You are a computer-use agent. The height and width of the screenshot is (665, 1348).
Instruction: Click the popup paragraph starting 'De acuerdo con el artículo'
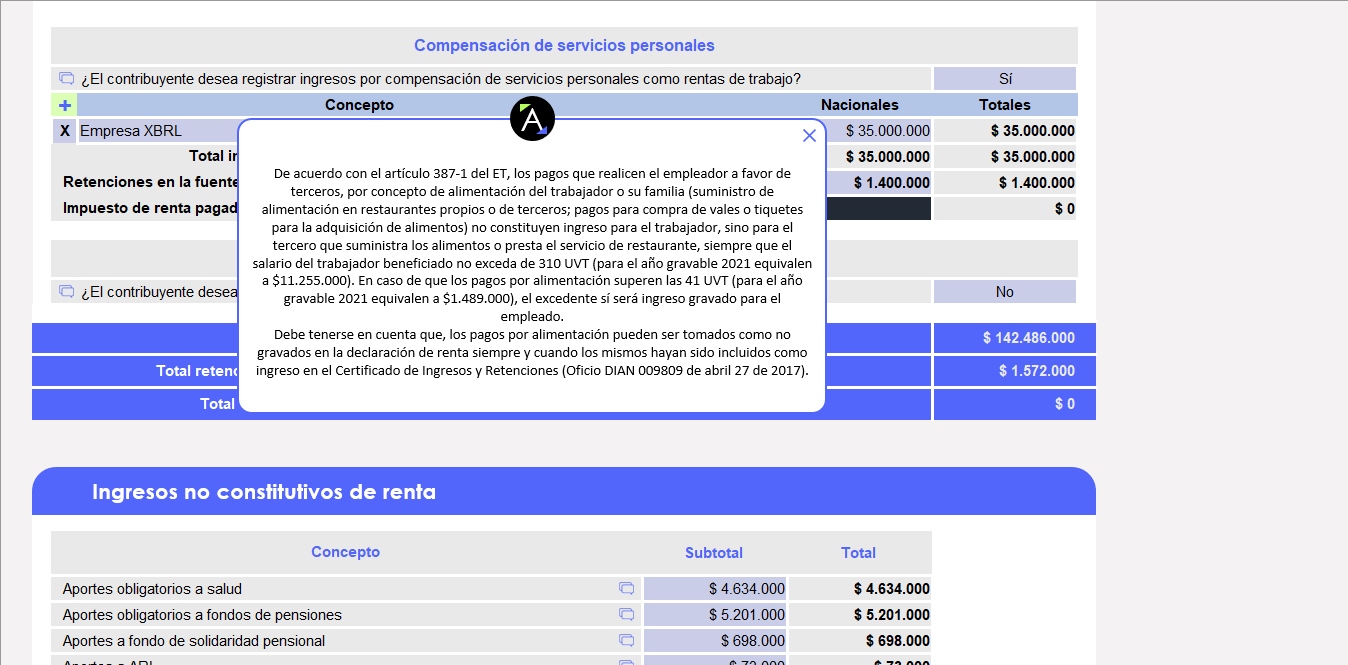[532, 245]
